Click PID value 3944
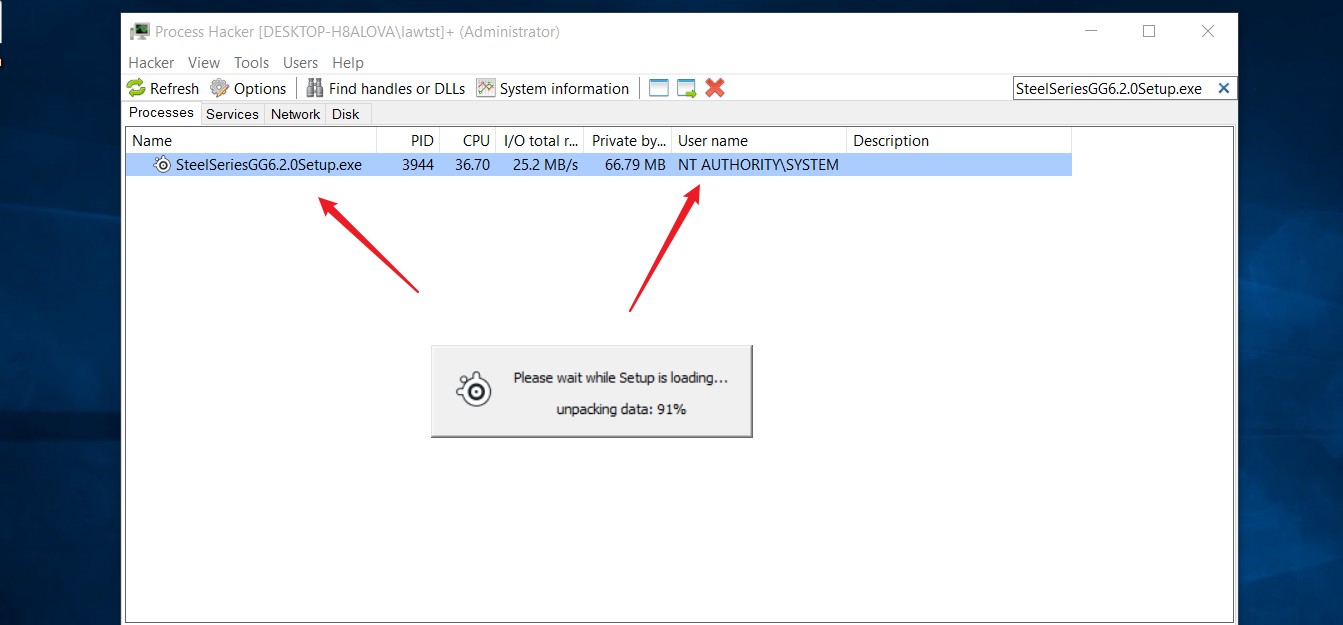This screenshot has height=625, width=1343. point(418,165)
